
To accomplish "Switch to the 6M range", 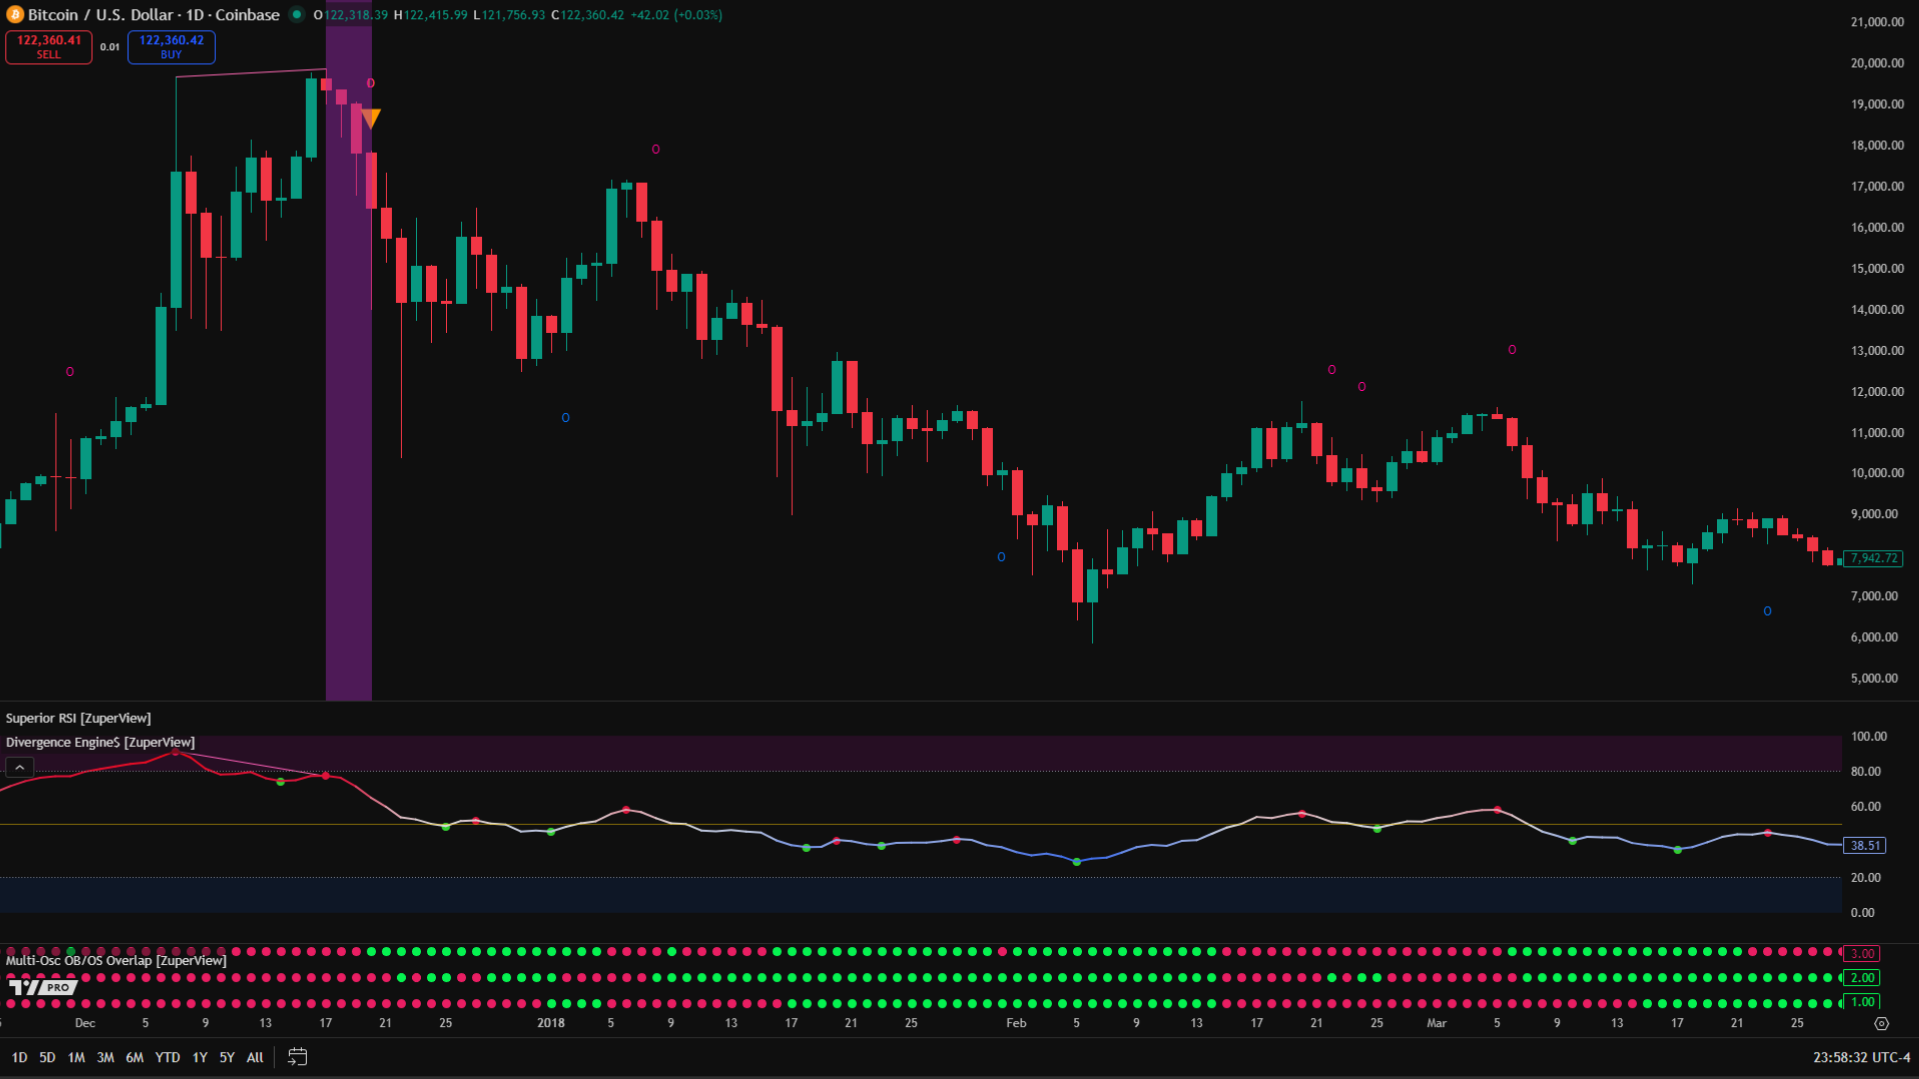I will (134, 1057).
